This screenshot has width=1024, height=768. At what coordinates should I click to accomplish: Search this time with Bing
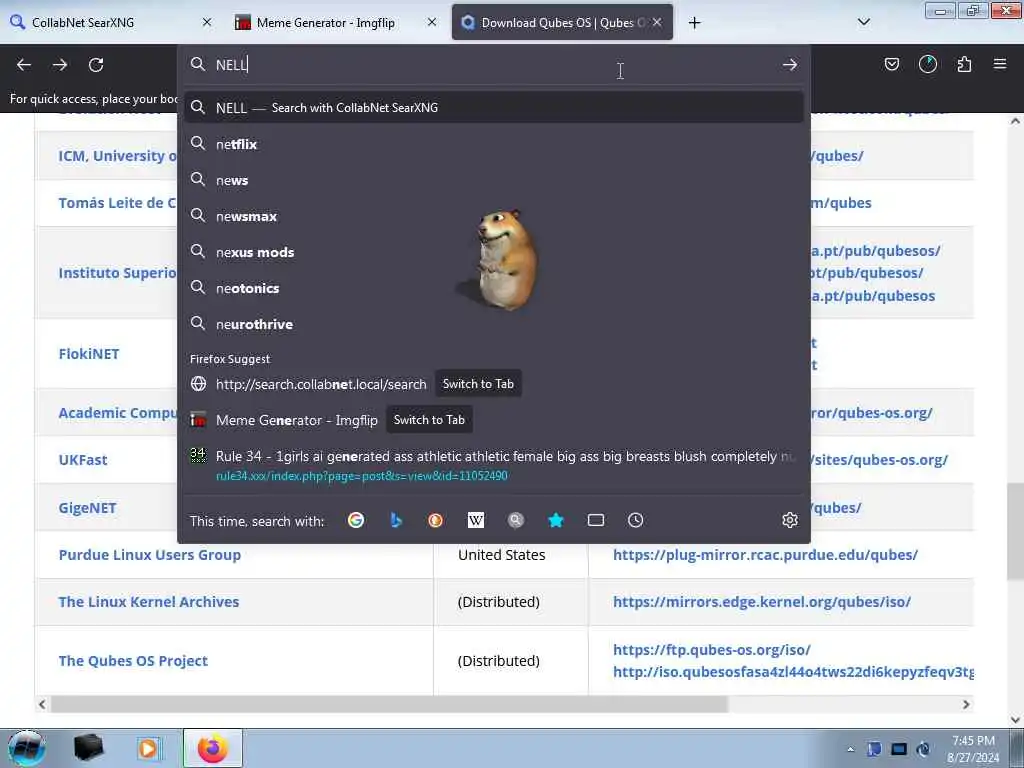[x=396, y=520]
